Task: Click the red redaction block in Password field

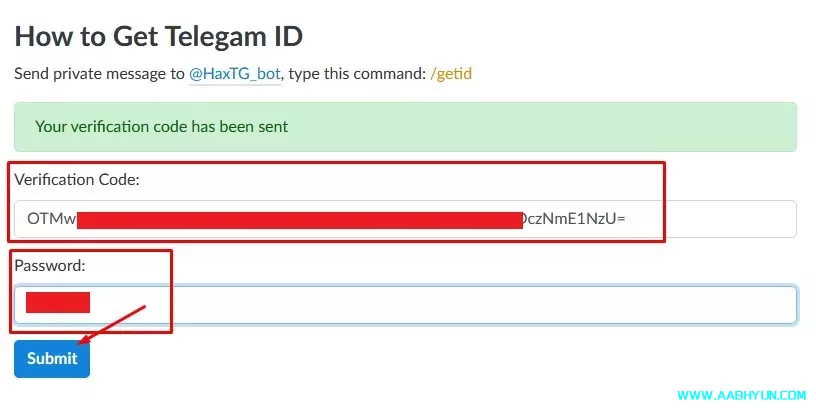Action: click(x=58, y=302)
